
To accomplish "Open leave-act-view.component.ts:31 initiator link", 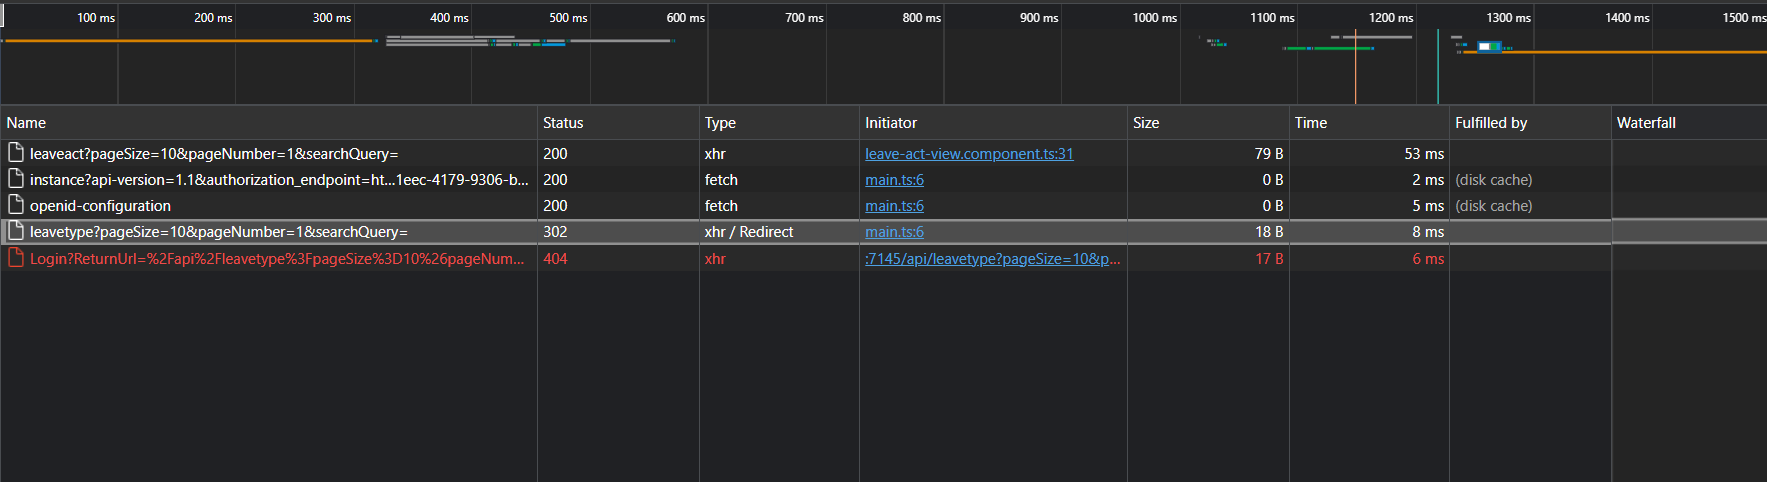I will point(969,154).
